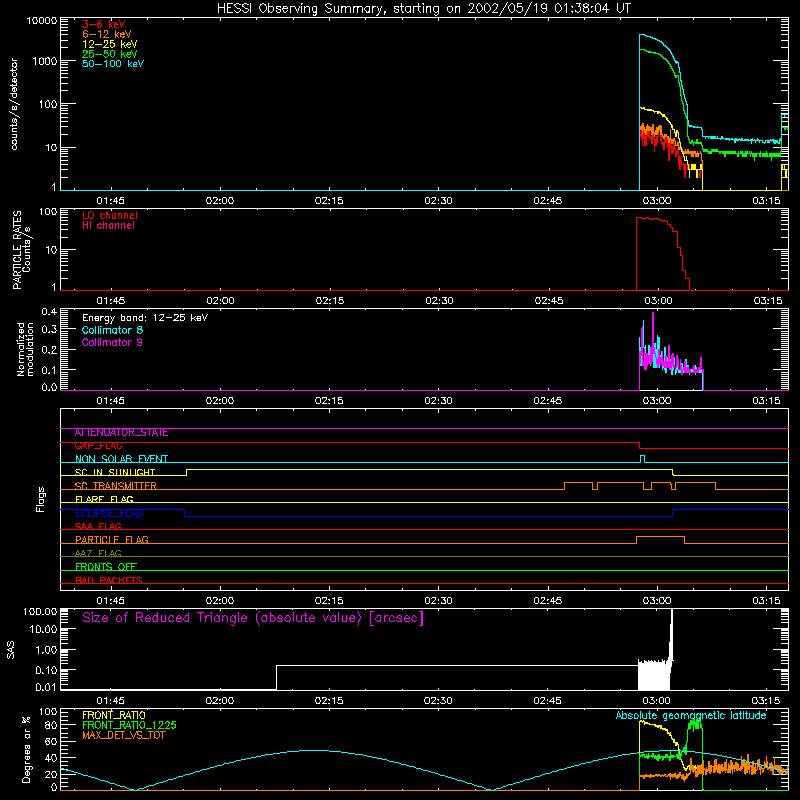Click the 'SC_IN_SUNLIGHT' flag label
The height and width of the screenshot is (800, 800).
click(115, 472)
